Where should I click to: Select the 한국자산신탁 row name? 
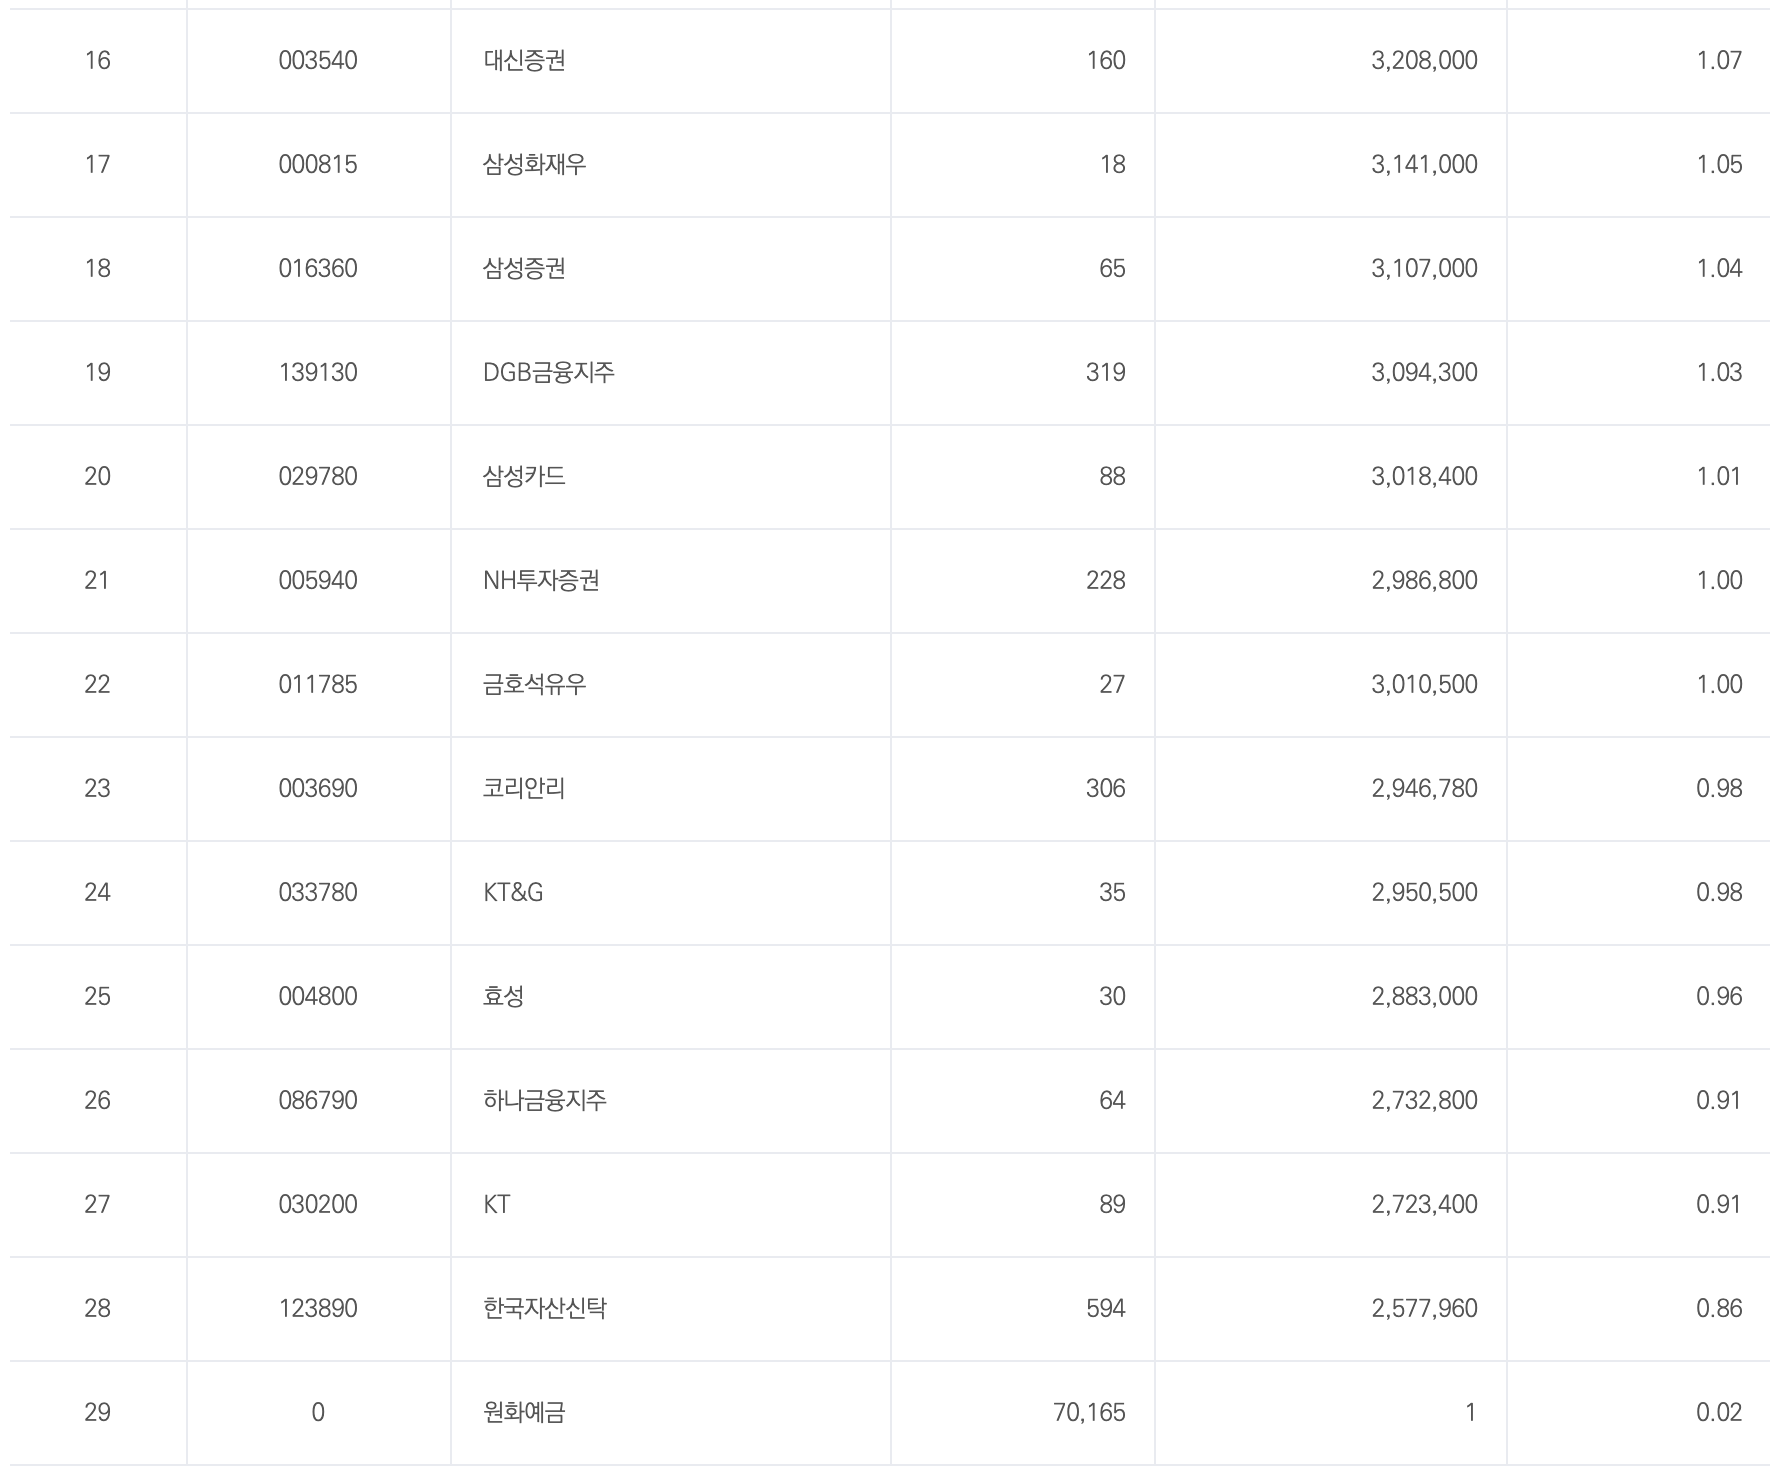tap(545, 1309)
